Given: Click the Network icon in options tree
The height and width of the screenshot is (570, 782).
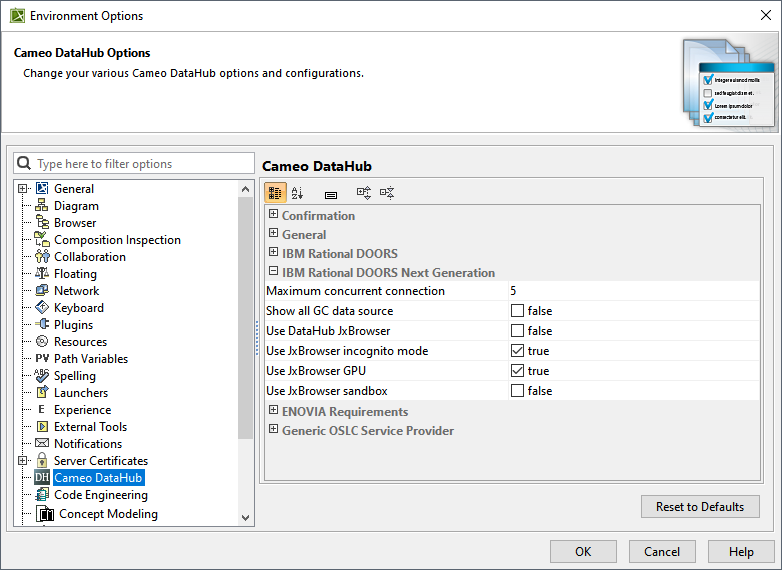Looking at the screenshot, I should click(x=42, y=291).
